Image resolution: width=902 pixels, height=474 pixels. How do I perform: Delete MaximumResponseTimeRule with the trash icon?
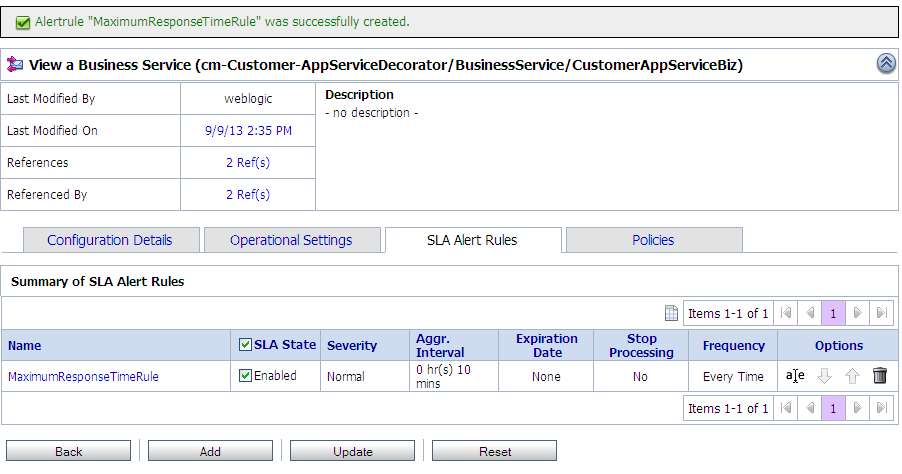[880, 376]
